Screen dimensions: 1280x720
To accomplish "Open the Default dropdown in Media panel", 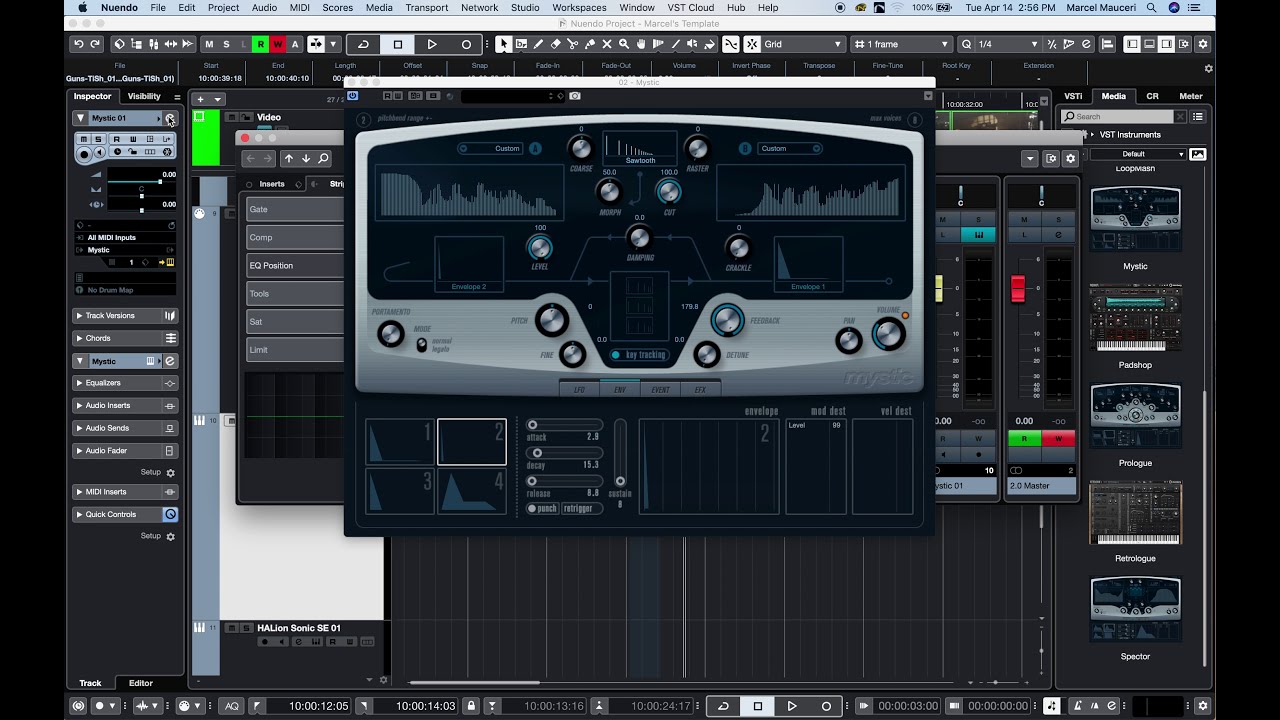I will (x=1138, y=154).
